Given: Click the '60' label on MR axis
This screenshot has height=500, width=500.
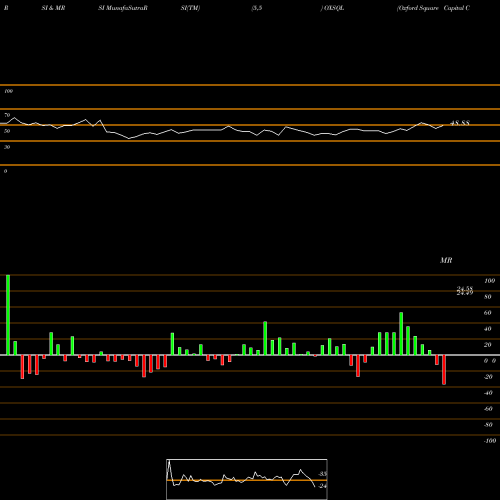Looking at the screenshot, I should (487, 313).
